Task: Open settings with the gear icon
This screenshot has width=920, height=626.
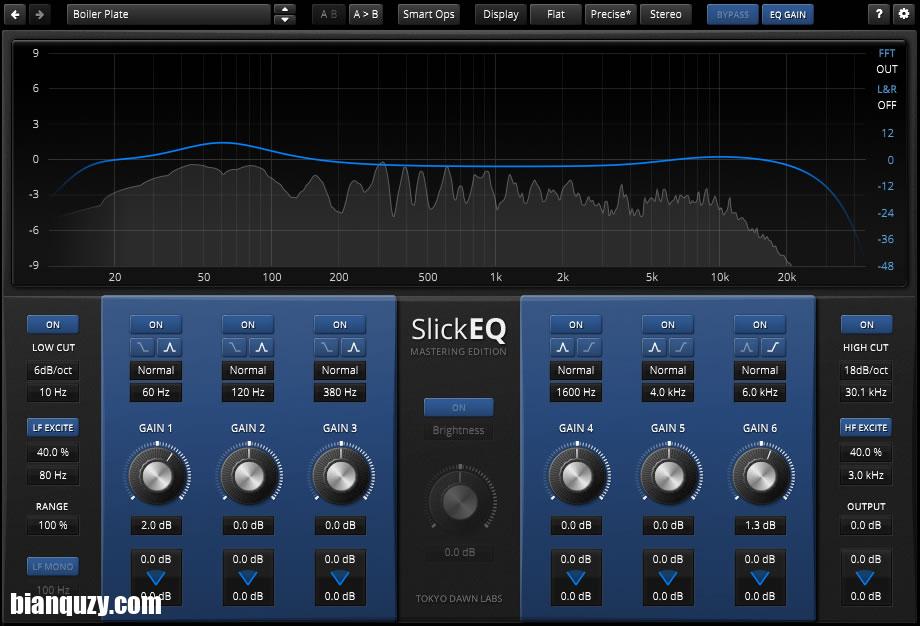Action: tap(904, 14)
